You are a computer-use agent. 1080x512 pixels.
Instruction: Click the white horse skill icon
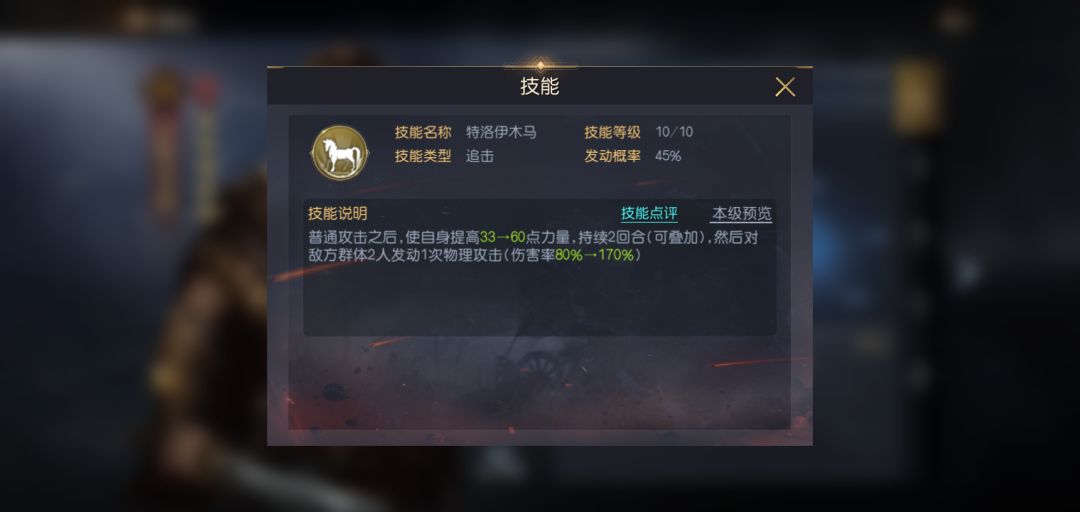point(340,152)
